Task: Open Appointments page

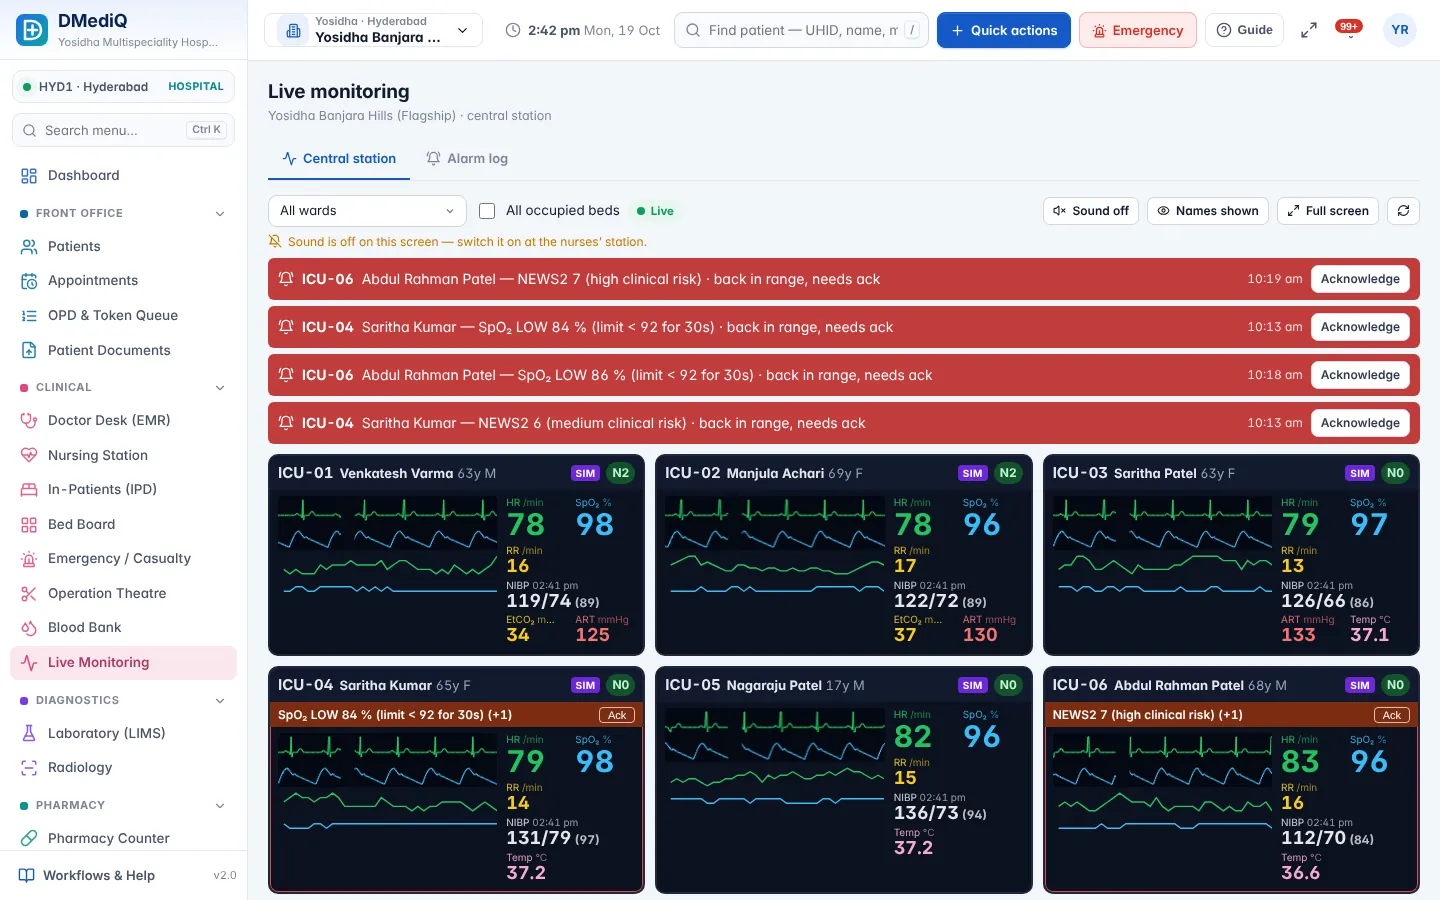Action: click(123, 281)
